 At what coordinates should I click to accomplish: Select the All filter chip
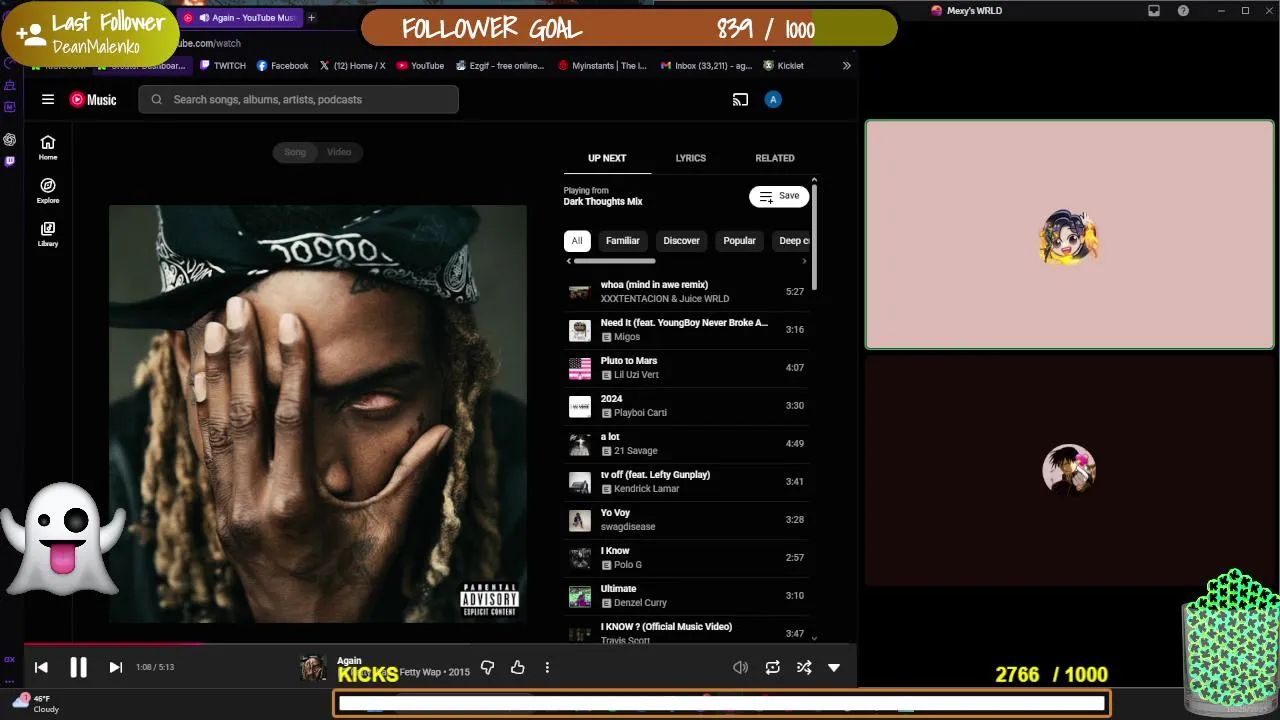[577, 240]
